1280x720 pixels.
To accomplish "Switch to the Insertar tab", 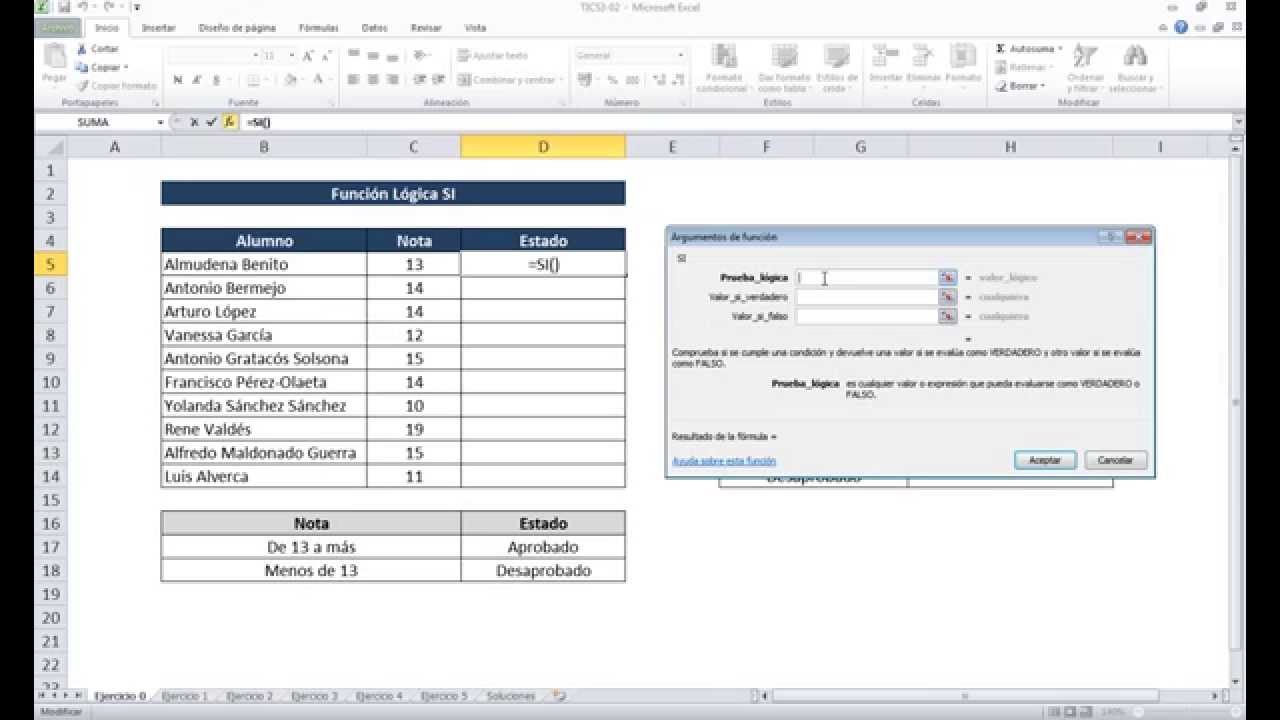I will 158,28.
